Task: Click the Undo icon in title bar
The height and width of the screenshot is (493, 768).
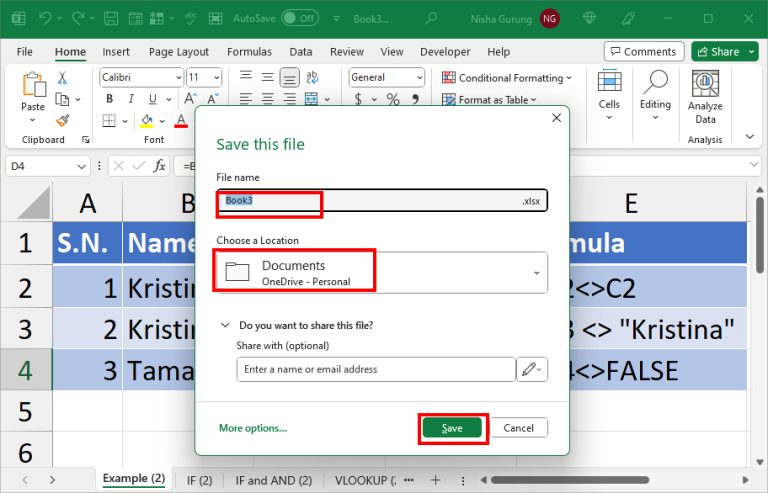Action: pos(45,19)
